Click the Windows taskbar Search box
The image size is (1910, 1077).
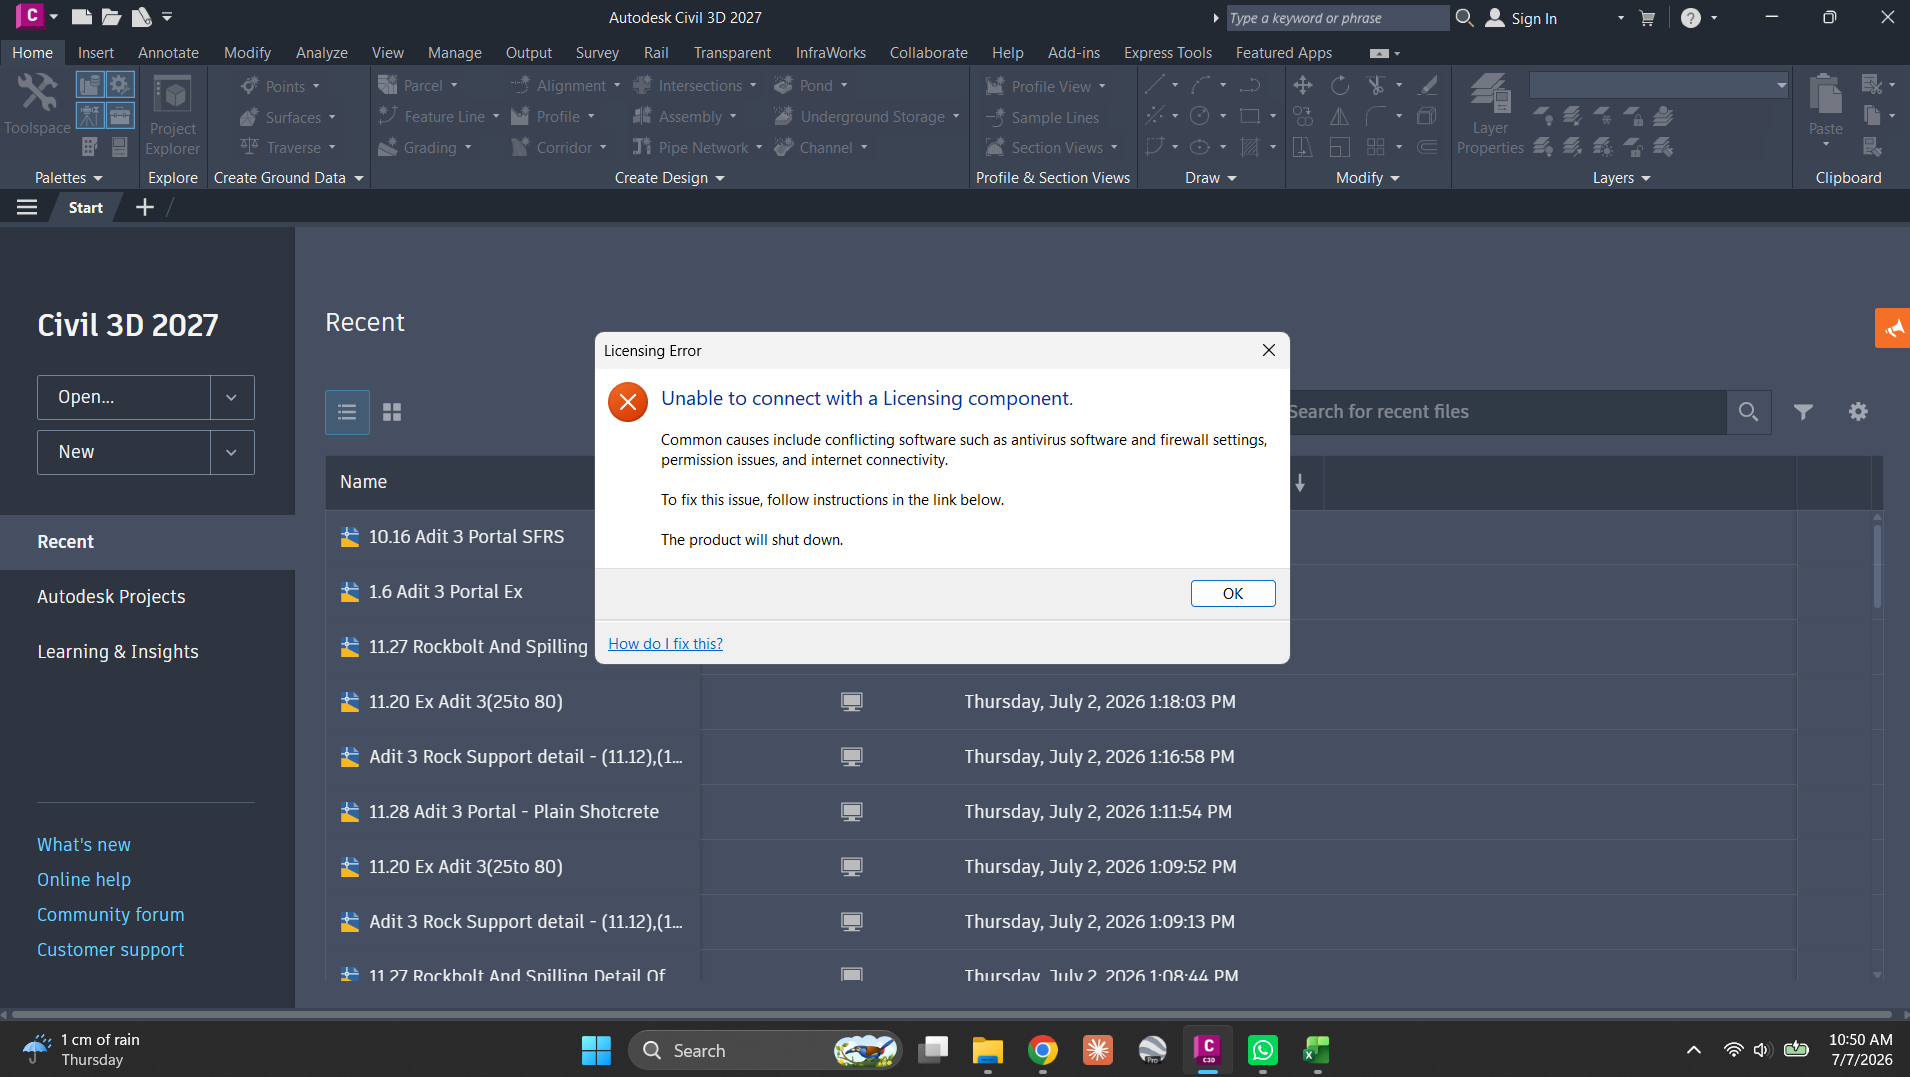click(765, 1050)
